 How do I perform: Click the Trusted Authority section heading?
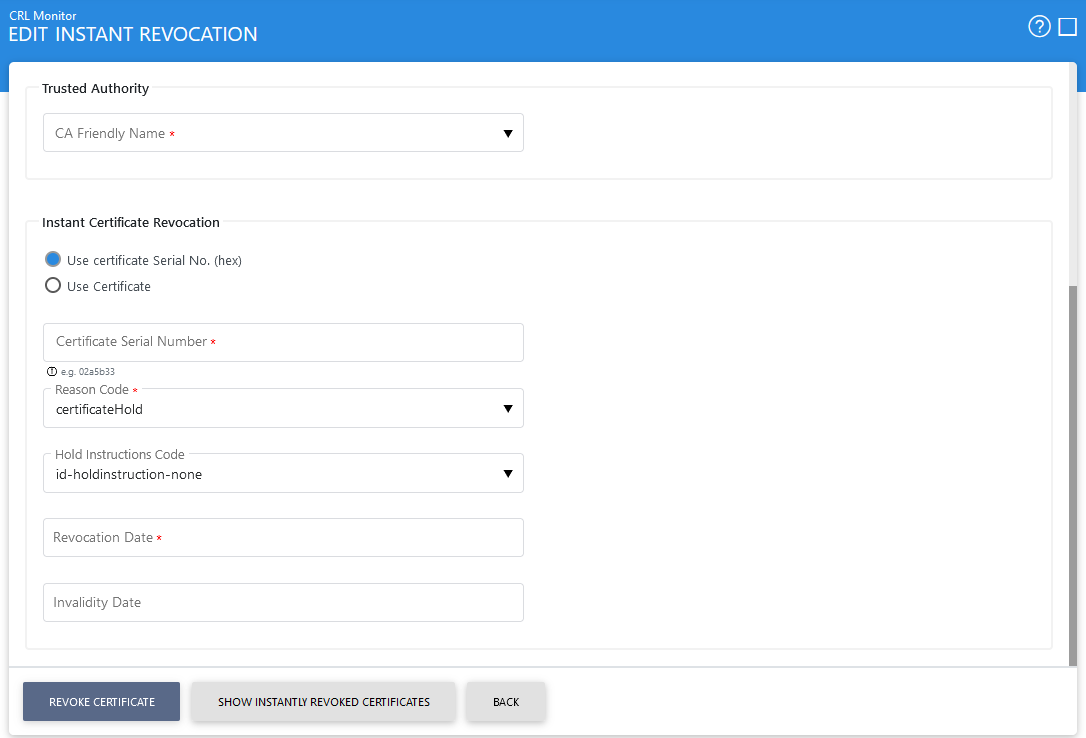click(95, 89)
